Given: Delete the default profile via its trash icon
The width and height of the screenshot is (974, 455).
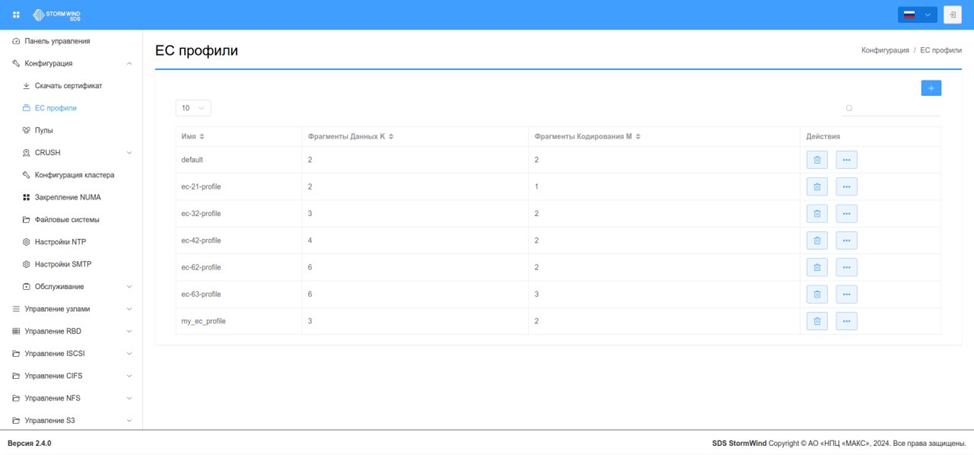Looking at the screenshot, I should click(x=817, y=160).
